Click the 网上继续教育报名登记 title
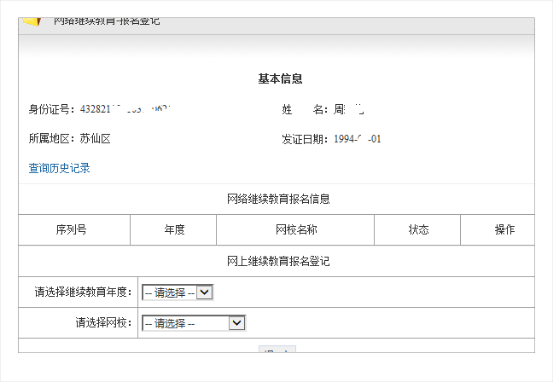This screenshot has height=382, width=553. (278, 261)
